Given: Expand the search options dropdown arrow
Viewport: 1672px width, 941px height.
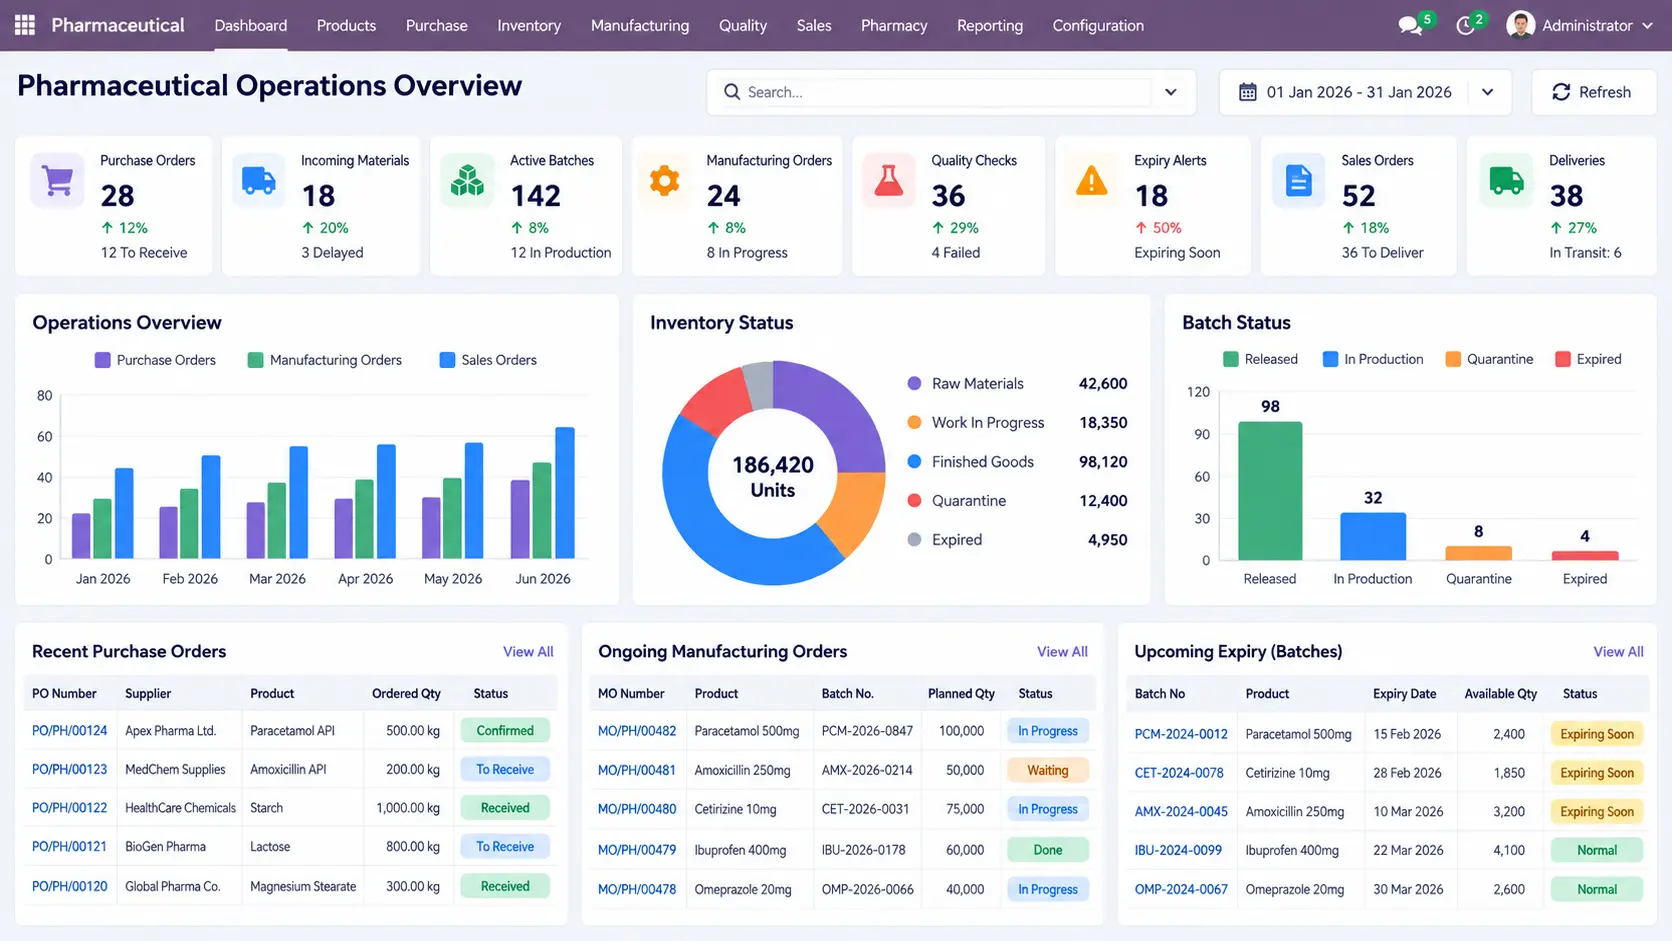Looking at the screenshot, I should click(x=1171, y=92).
